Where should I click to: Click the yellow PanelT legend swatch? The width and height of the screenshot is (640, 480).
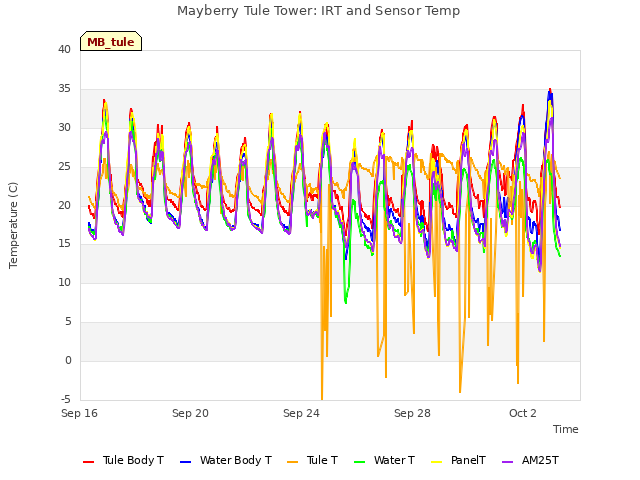pyautogui.click(x=436, y=462)
